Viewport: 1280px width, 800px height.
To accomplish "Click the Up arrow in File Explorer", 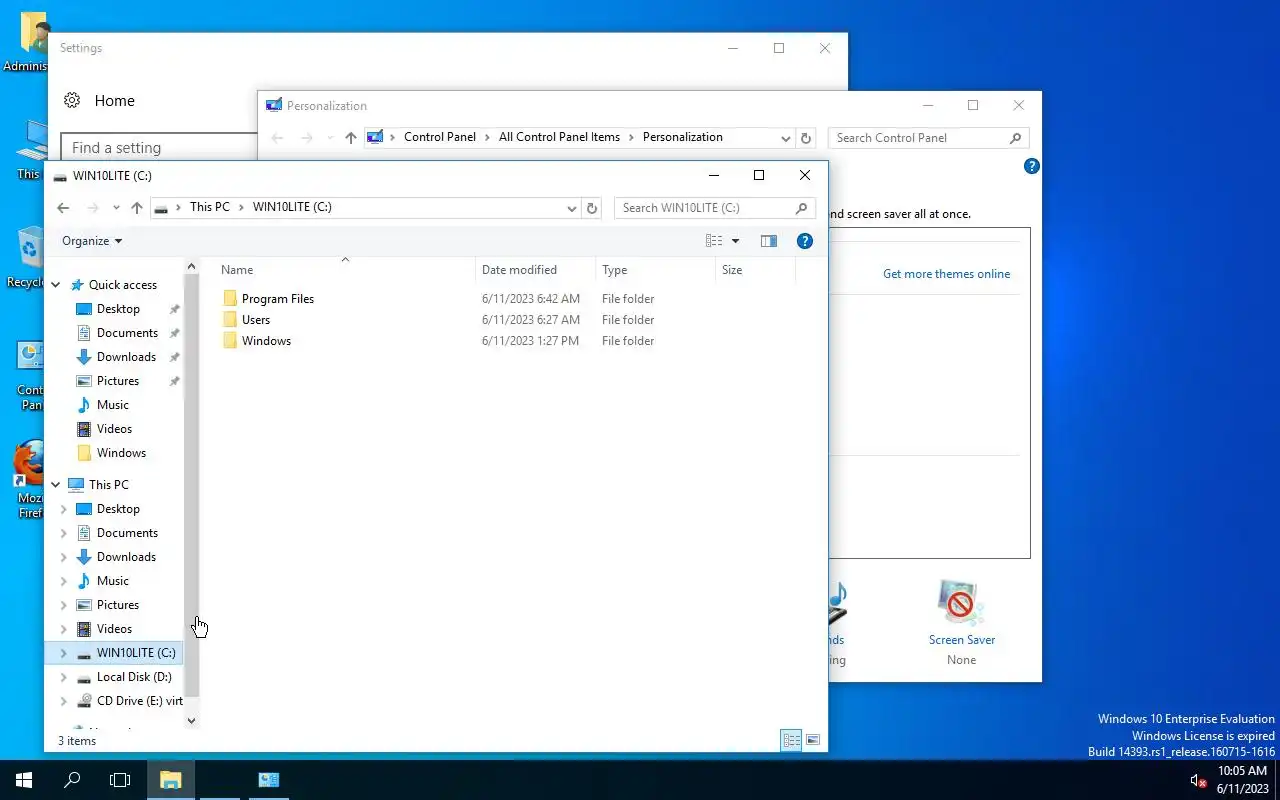I will [x=137, y=208].
